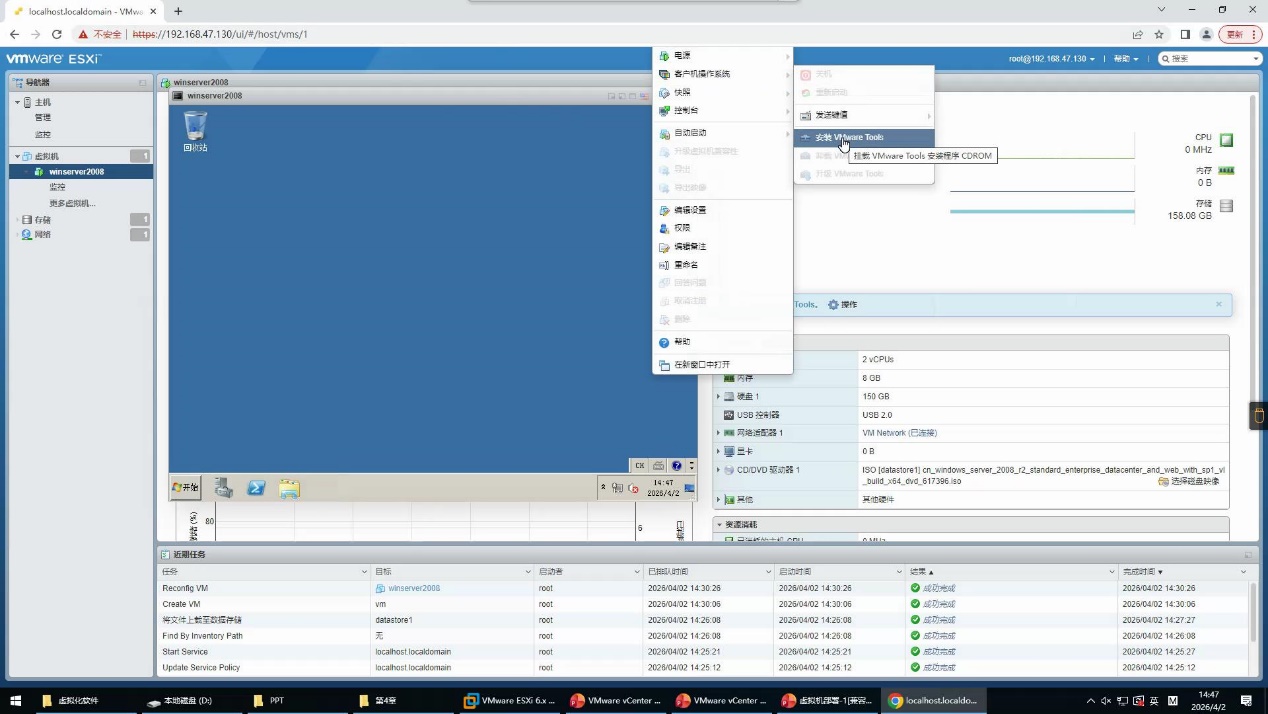Open Explorer folder icon in VM taskbar
Screen dimensions: 1268x714
(x=289, y=488)
